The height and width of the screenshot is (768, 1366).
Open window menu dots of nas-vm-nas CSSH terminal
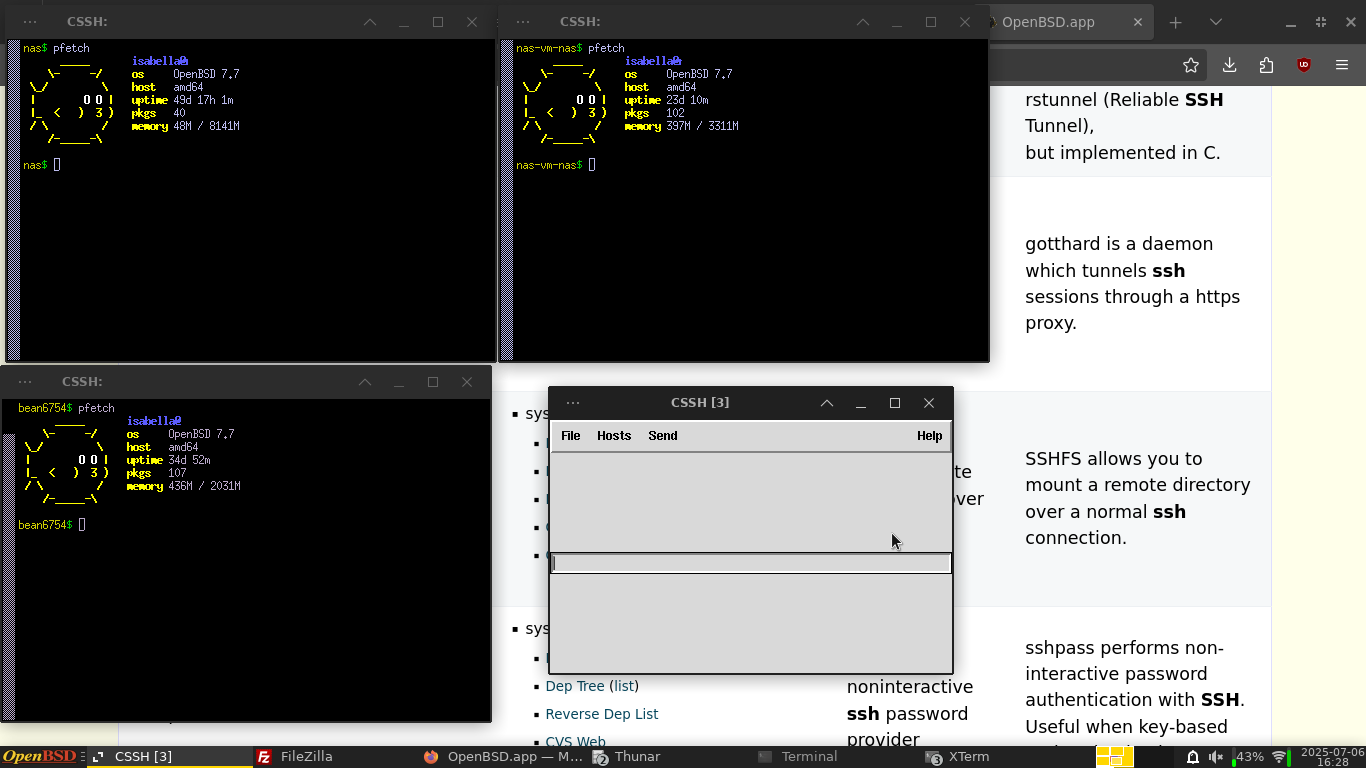tap(523, 22)
